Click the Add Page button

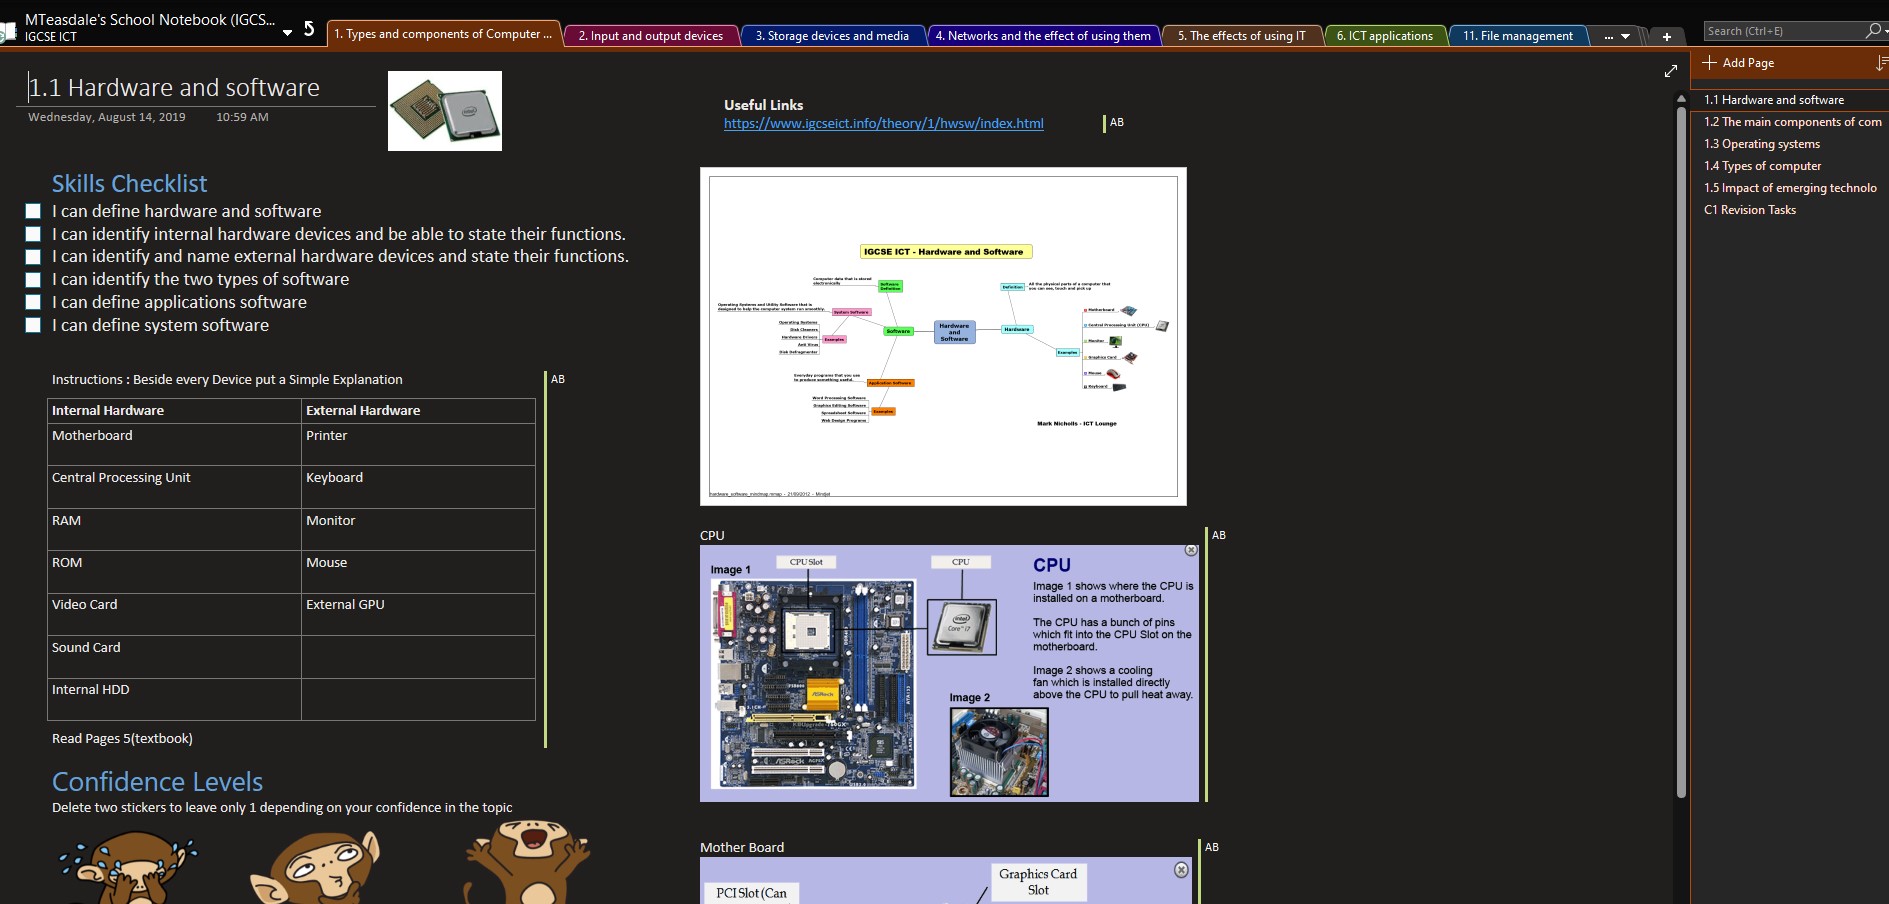tap(1739, 63)
